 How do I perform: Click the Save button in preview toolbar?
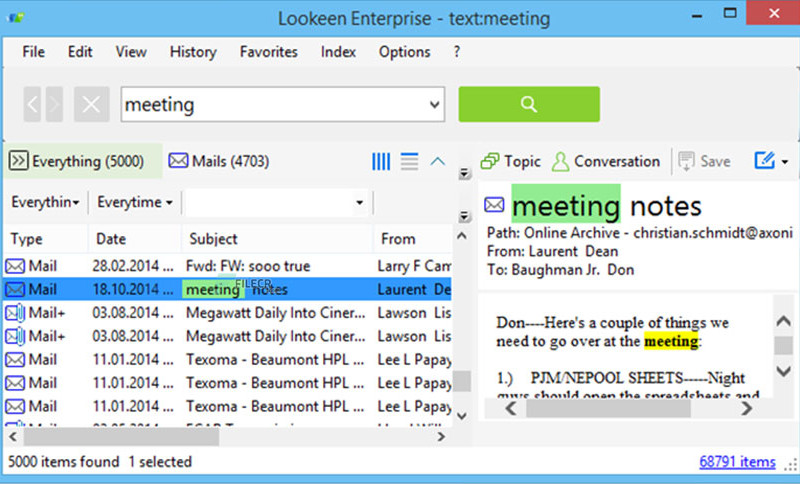coord(705,162)
